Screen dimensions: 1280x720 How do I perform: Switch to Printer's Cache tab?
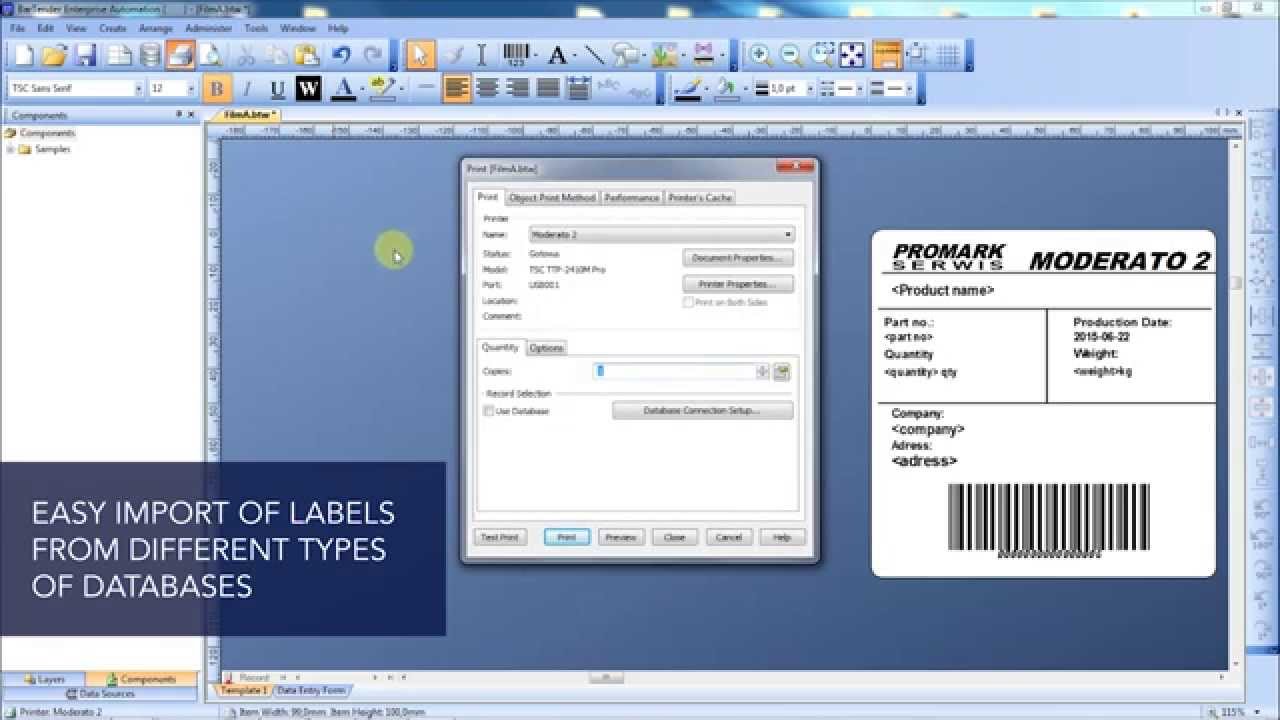click(x=700, y=198)
